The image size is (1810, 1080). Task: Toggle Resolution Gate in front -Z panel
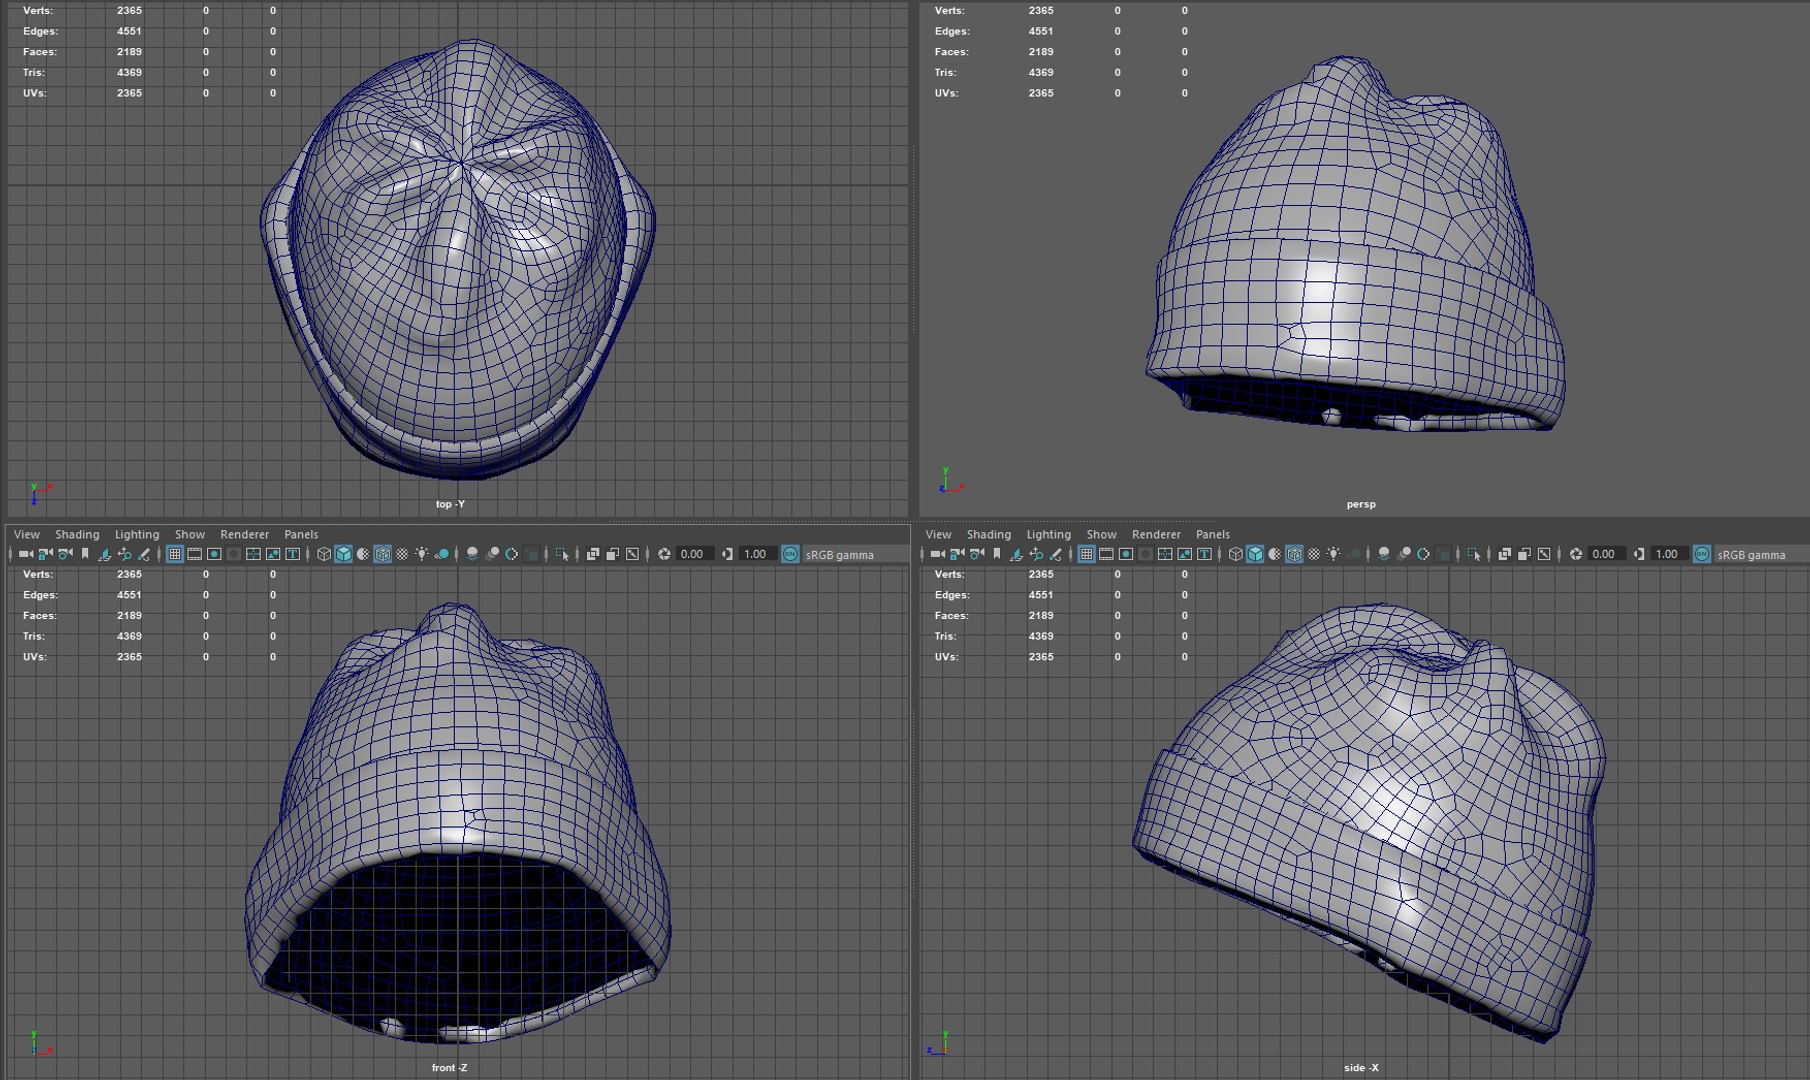214,554
